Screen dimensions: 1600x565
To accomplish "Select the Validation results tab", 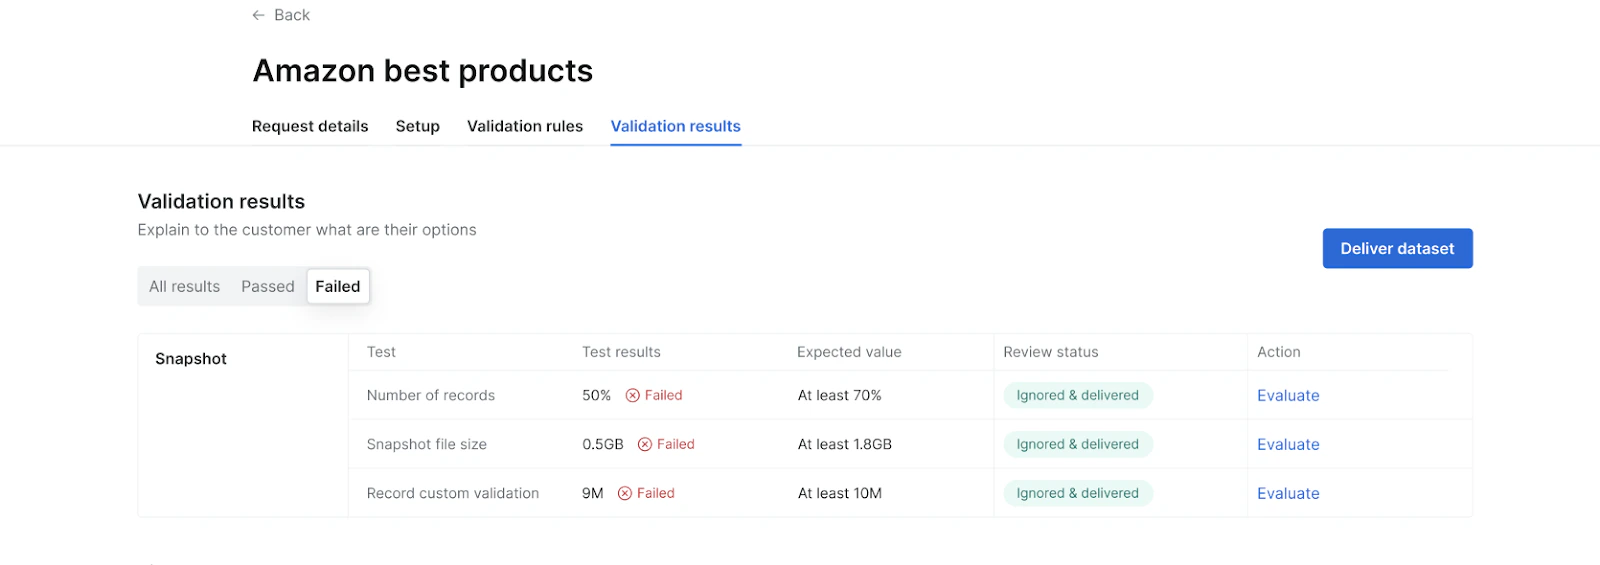I will click(676, 126).
